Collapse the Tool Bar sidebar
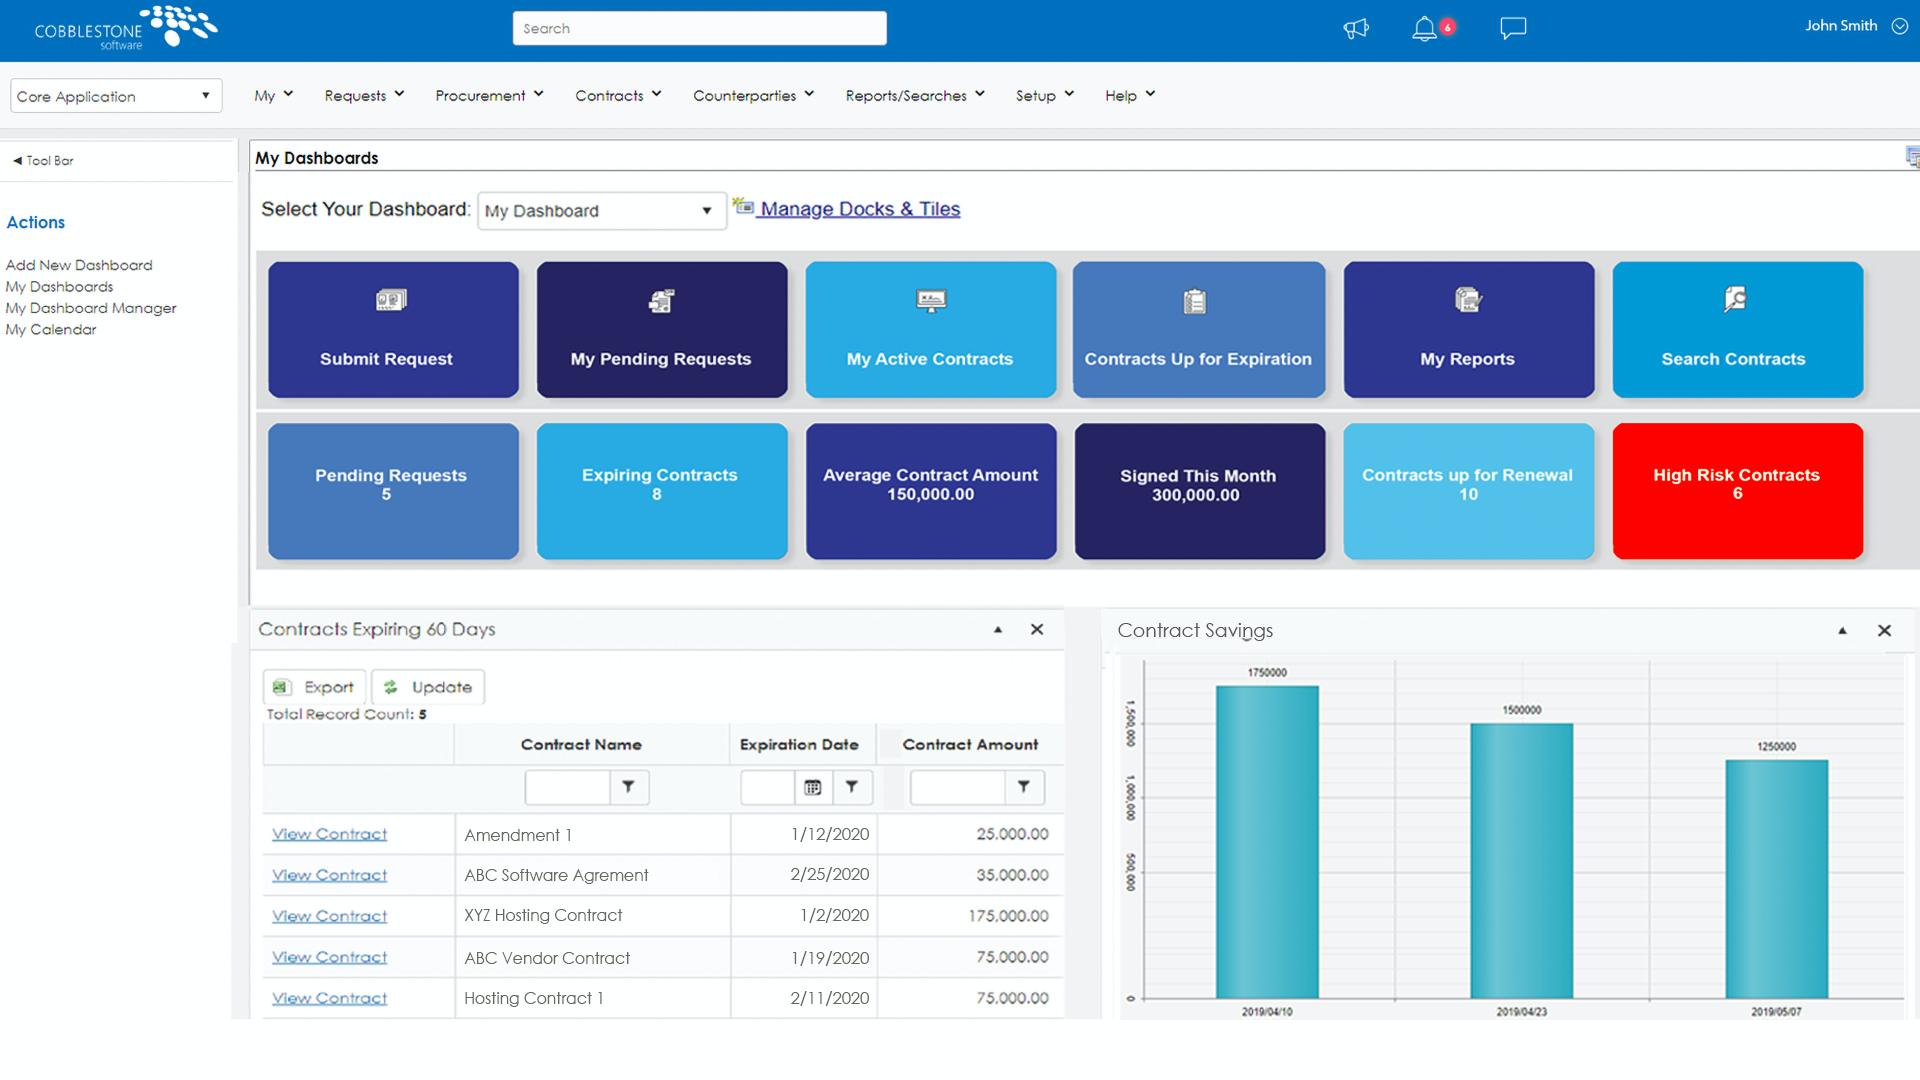1920x1080 pixels. [42, 160]
